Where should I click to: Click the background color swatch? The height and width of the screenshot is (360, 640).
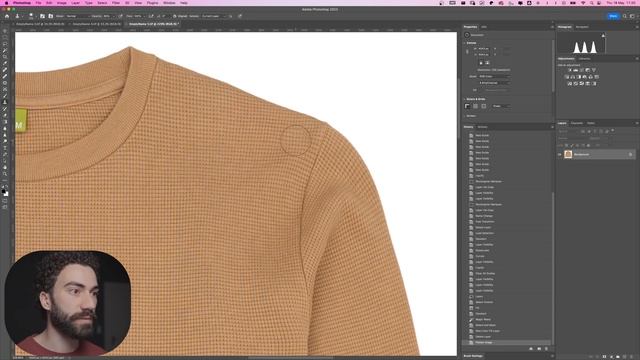(x=7, y=194)
